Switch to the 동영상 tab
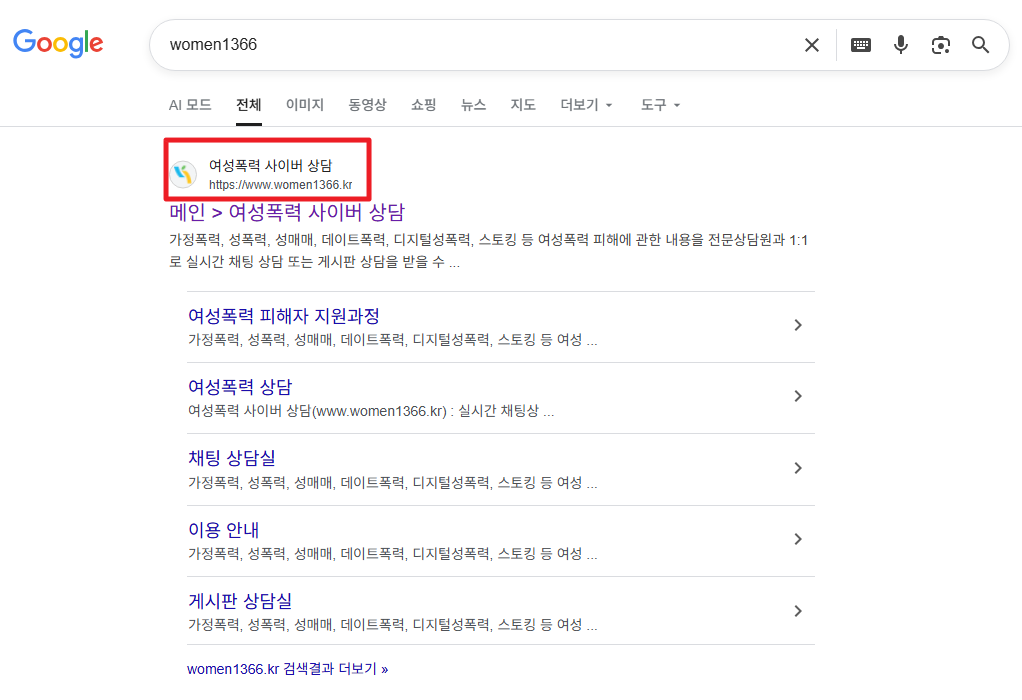The height and width of the screenshot is (700, 1022). tap(367, 105)
